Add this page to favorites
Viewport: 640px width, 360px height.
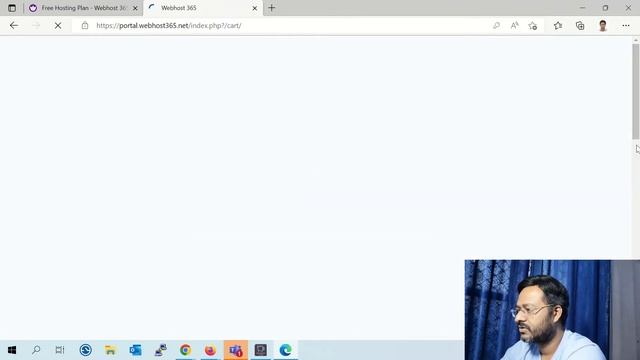click(x=533, y=26)
